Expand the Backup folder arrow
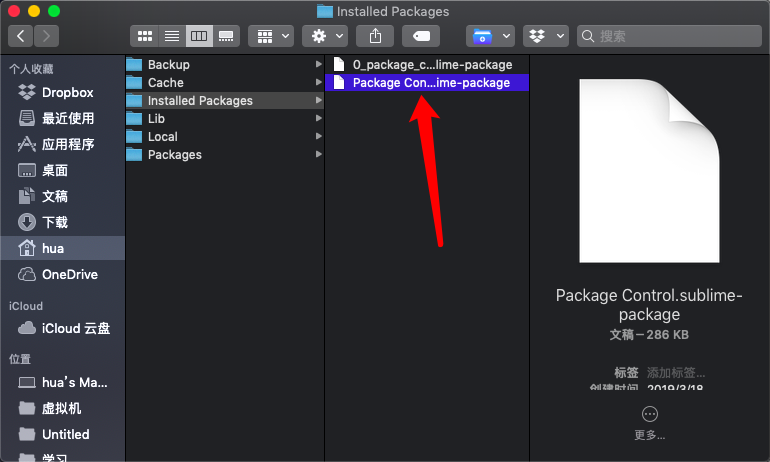The width and height of the screenshot is (770, 462). pyautogui.click(x=318, y=64)
